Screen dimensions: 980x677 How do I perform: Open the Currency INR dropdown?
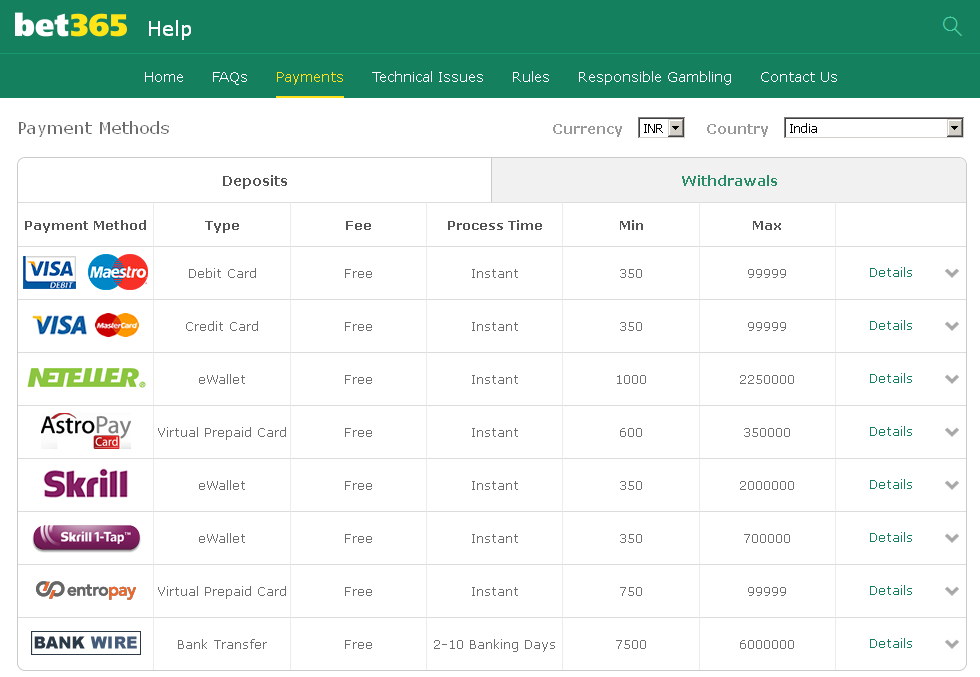661,128
